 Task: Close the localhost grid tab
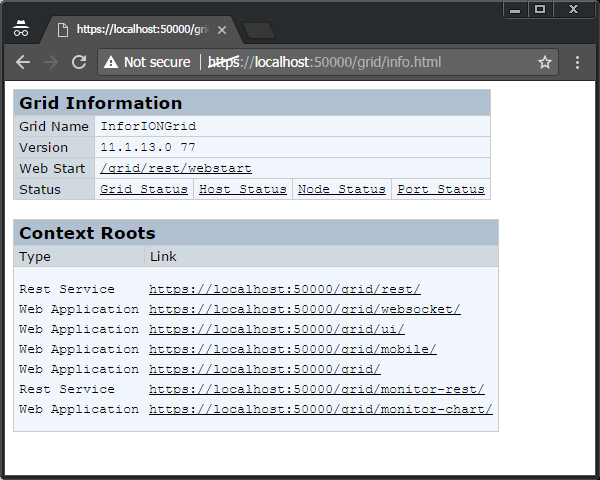[x=222, y=30]
